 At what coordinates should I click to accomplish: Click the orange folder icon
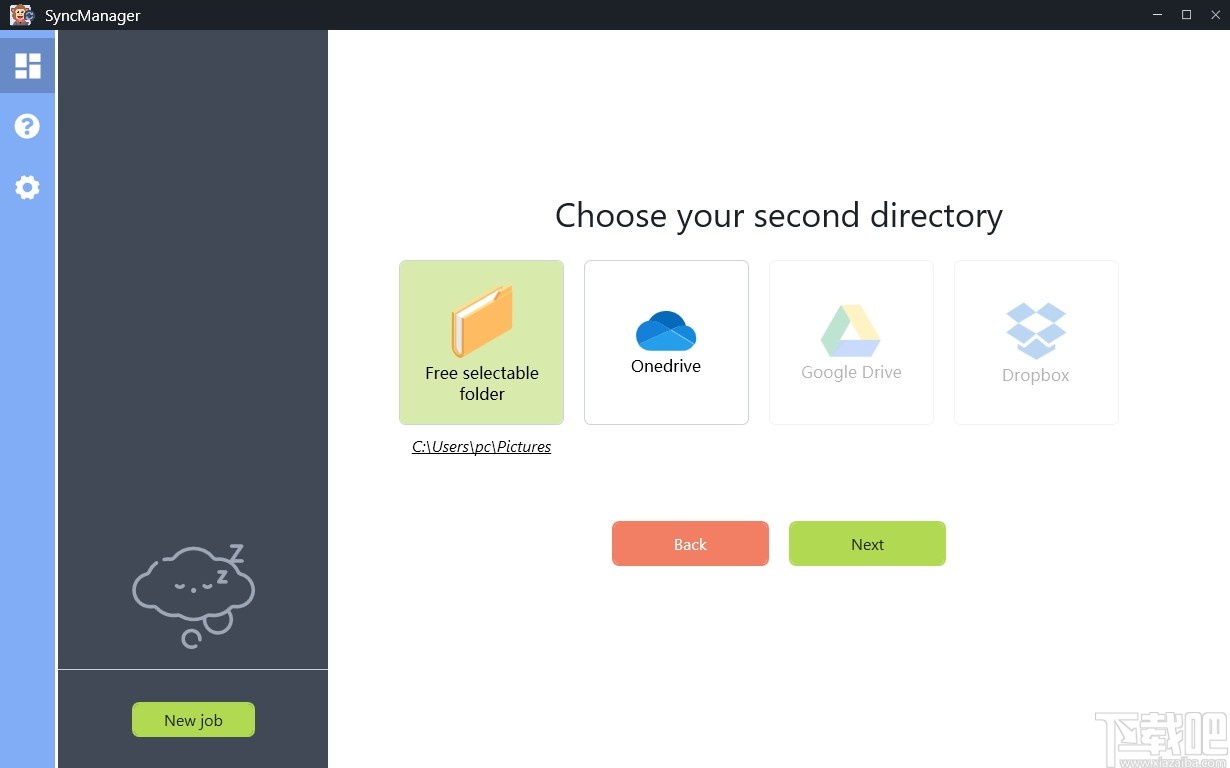(481, 320)
